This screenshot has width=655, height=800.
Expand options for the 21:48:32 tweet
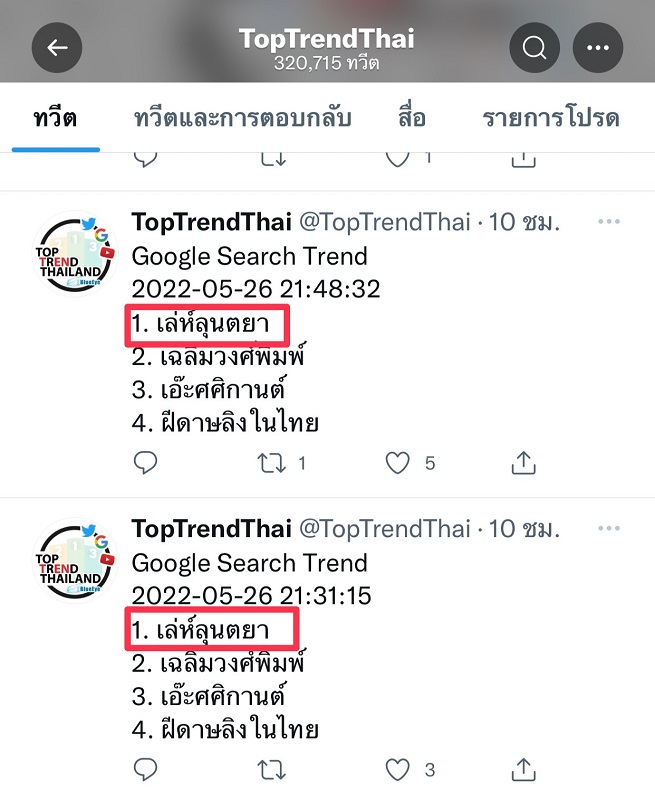[608, 221]
